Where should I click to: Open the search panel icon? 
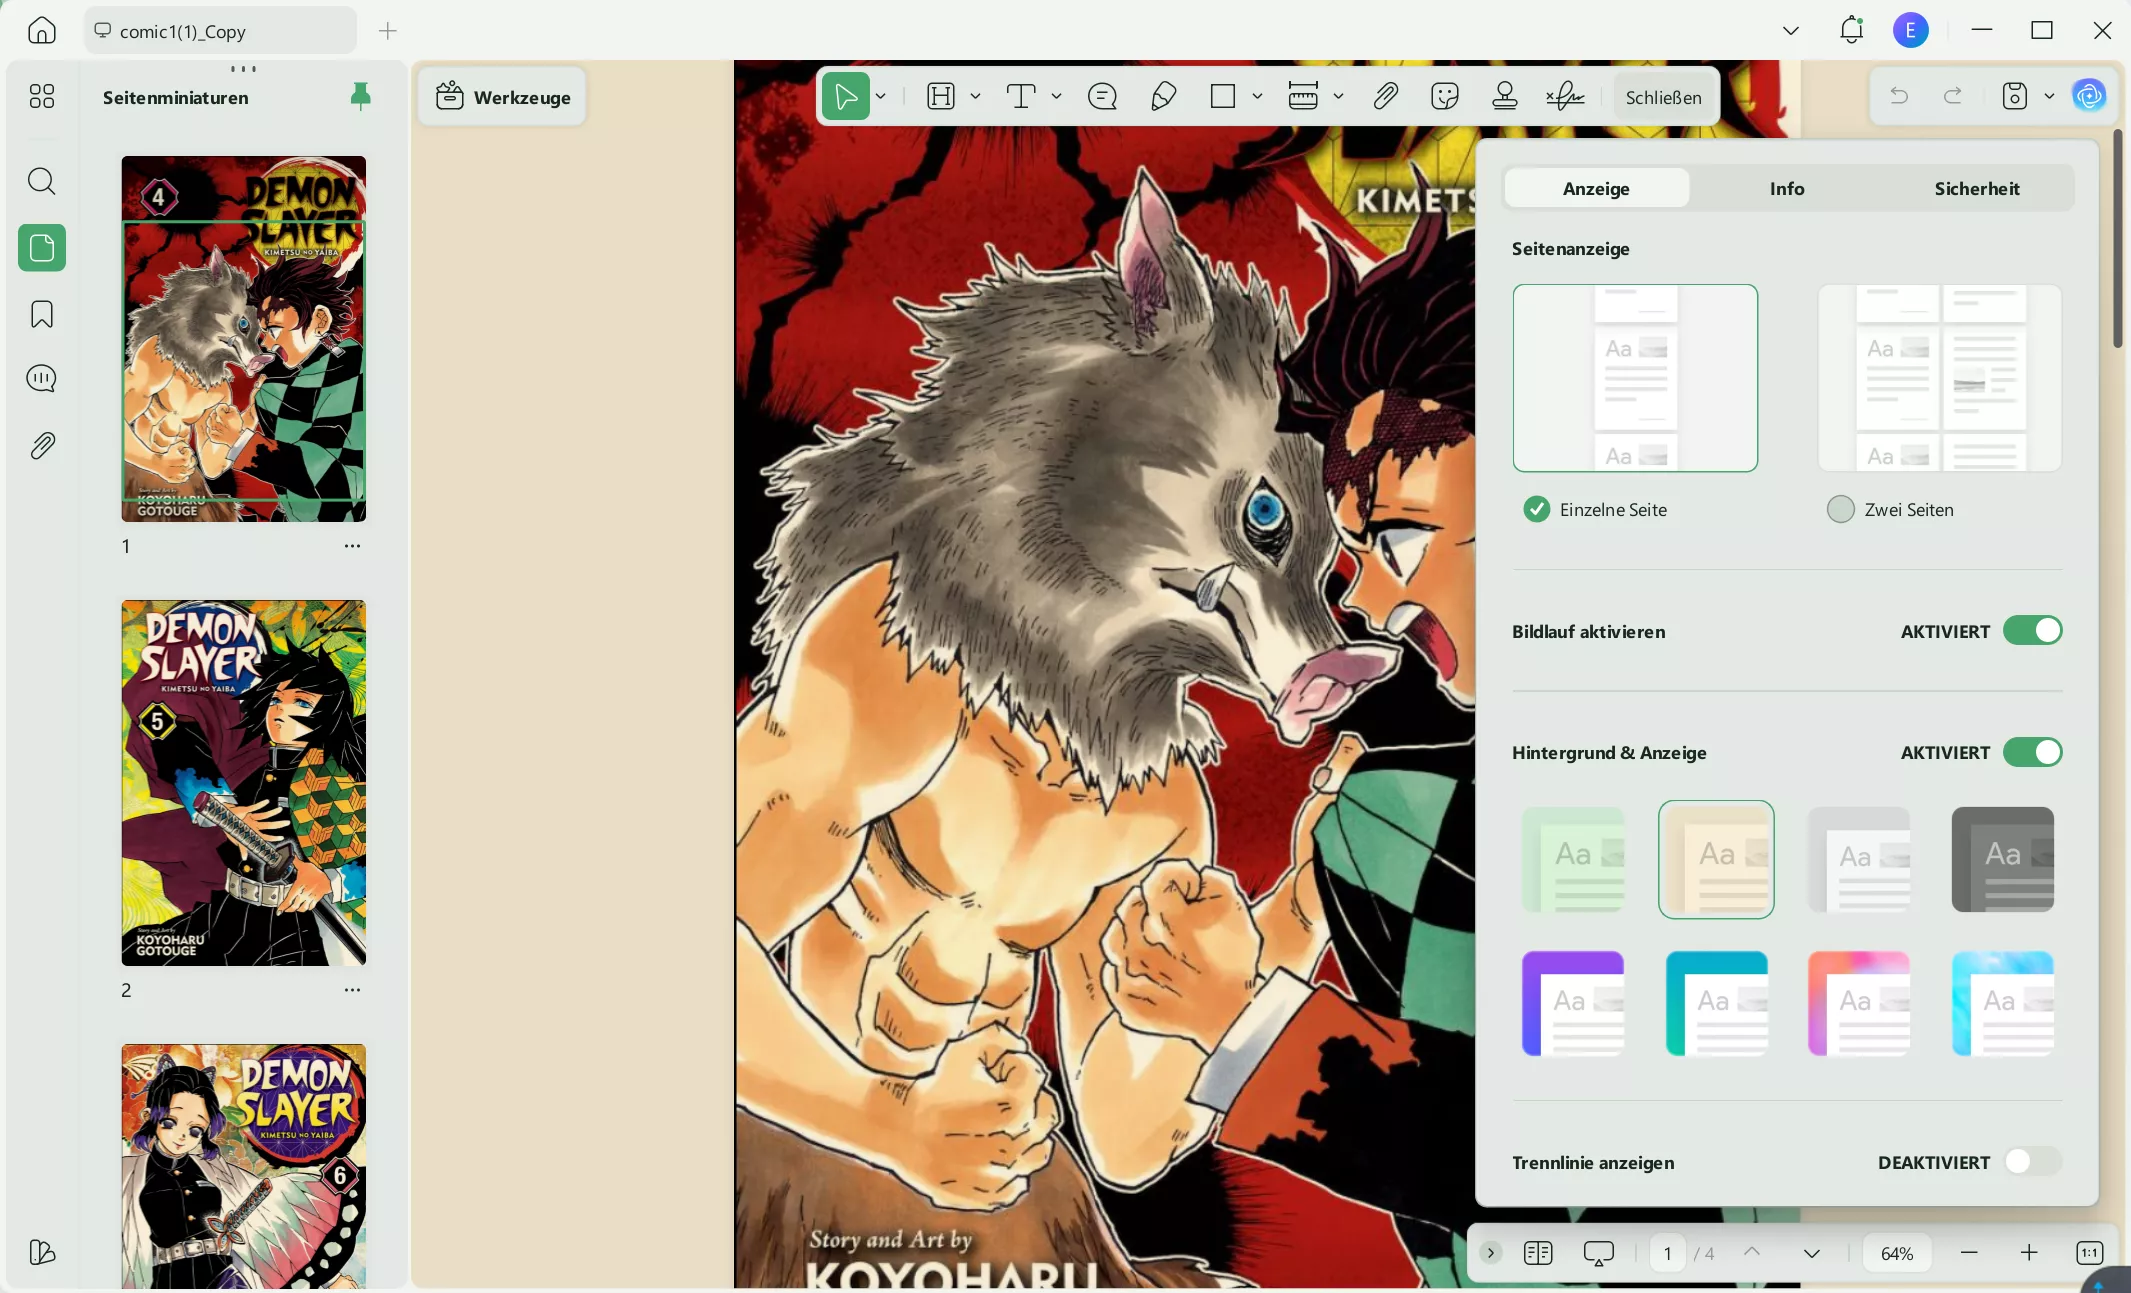(42, 181)
